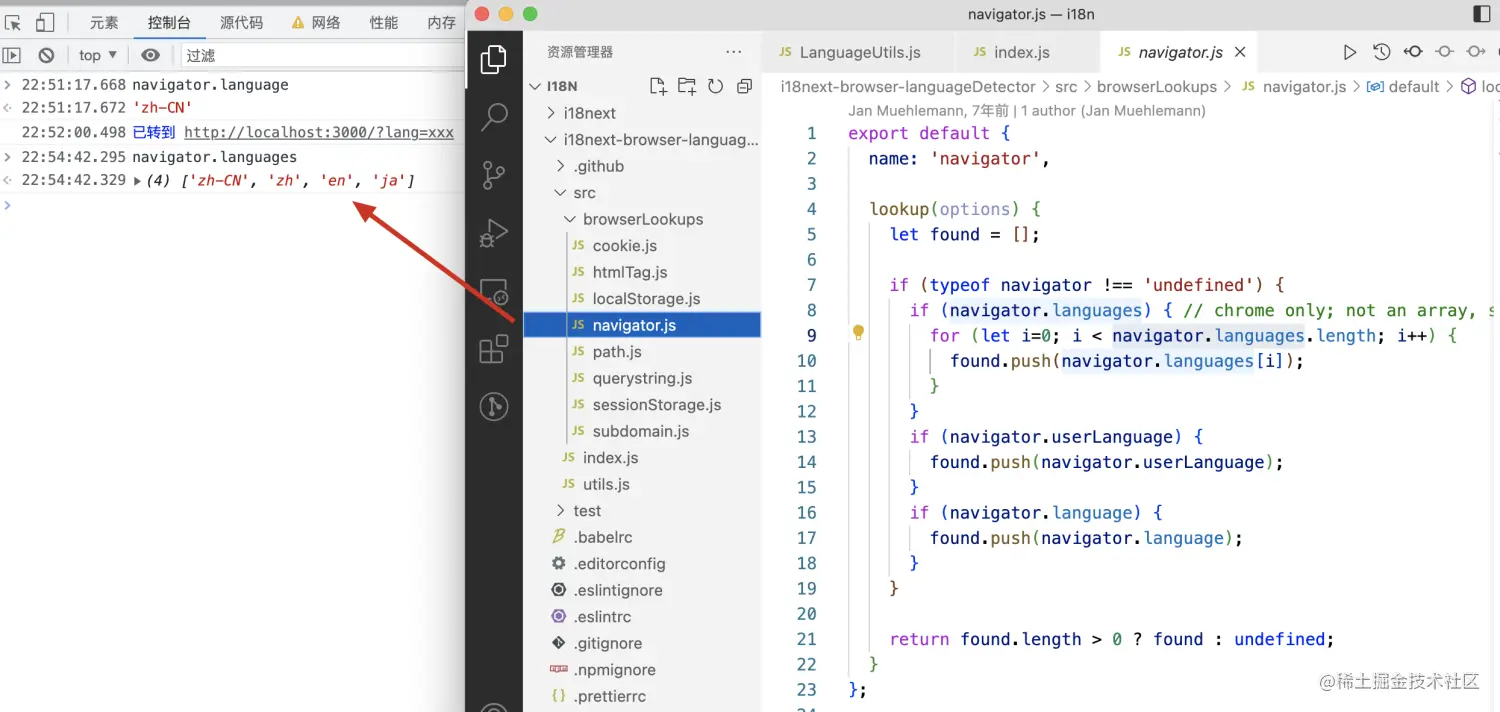
Task: Click the lightbulb quick-fix icon on line 9
Action: [858, 333]
